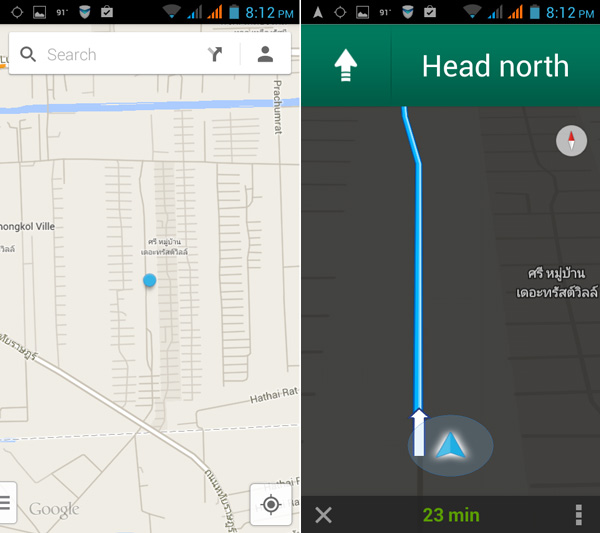This screenshot has height=533, width=600.
Task: Open the account profile icon
Action: pyautogui.click(x=265, y=54)
